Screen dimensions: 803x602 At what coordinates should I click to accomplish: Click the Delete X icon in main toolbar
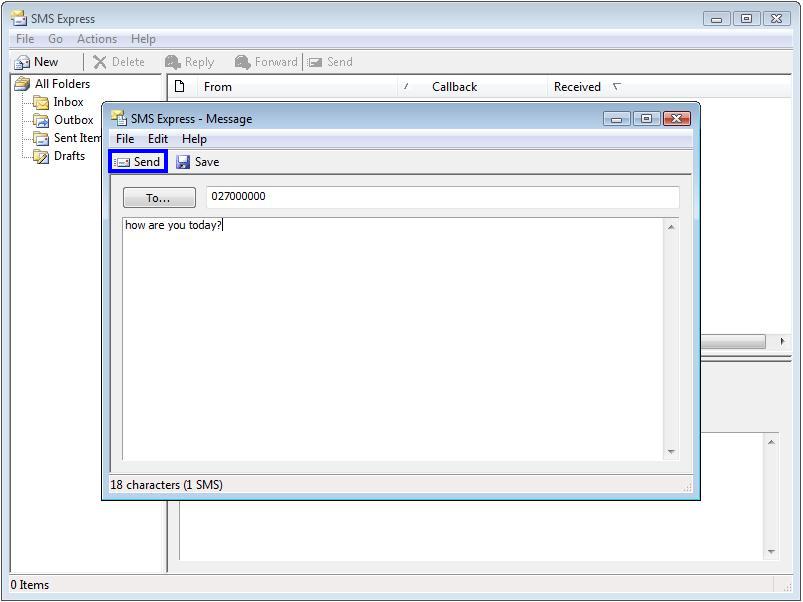[100, 62]
